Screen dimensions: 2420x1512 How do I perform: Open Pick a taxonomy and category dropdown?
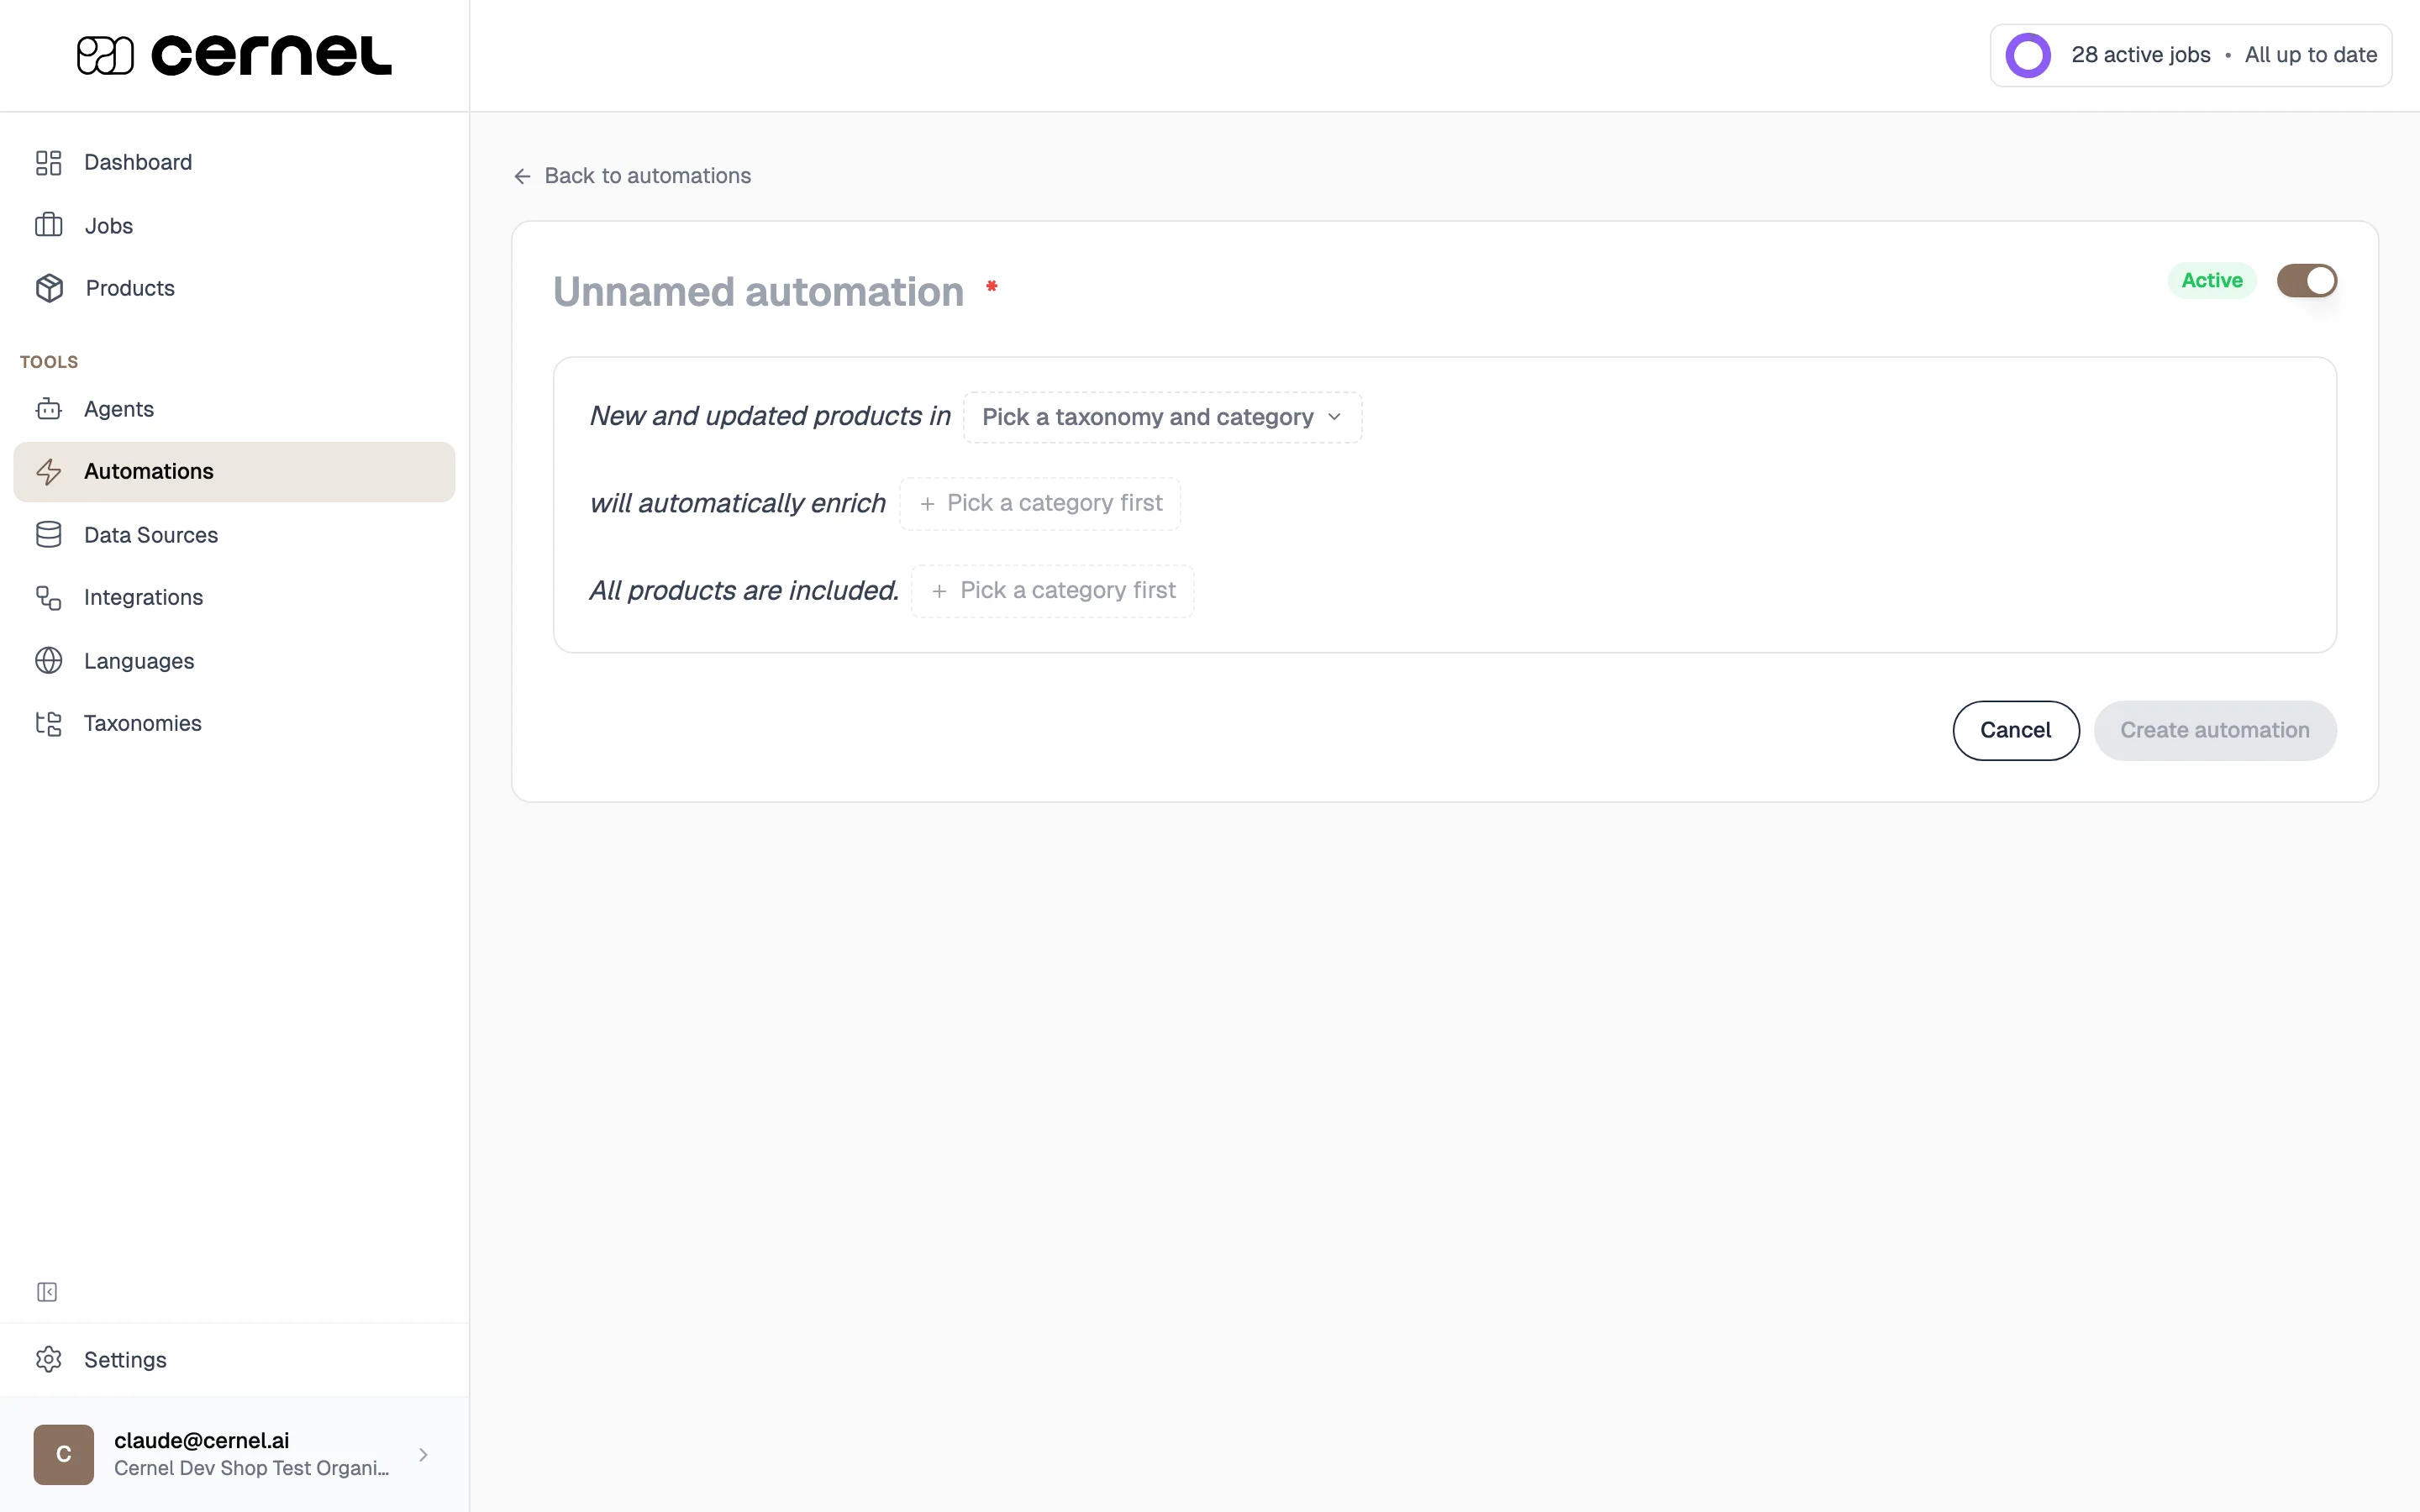[1162, 417]
